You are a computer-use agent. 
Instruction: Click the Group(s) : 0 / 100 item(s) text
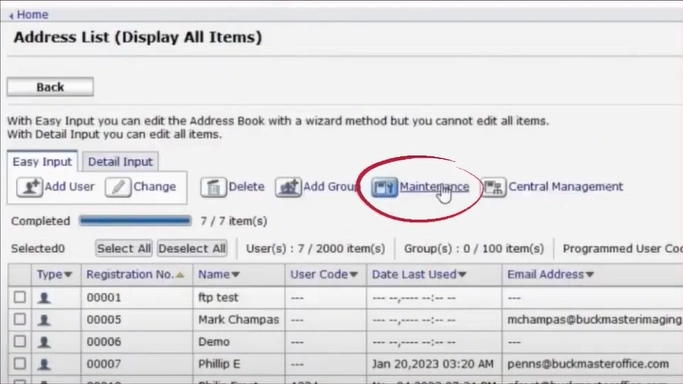(x=474, y=249)
